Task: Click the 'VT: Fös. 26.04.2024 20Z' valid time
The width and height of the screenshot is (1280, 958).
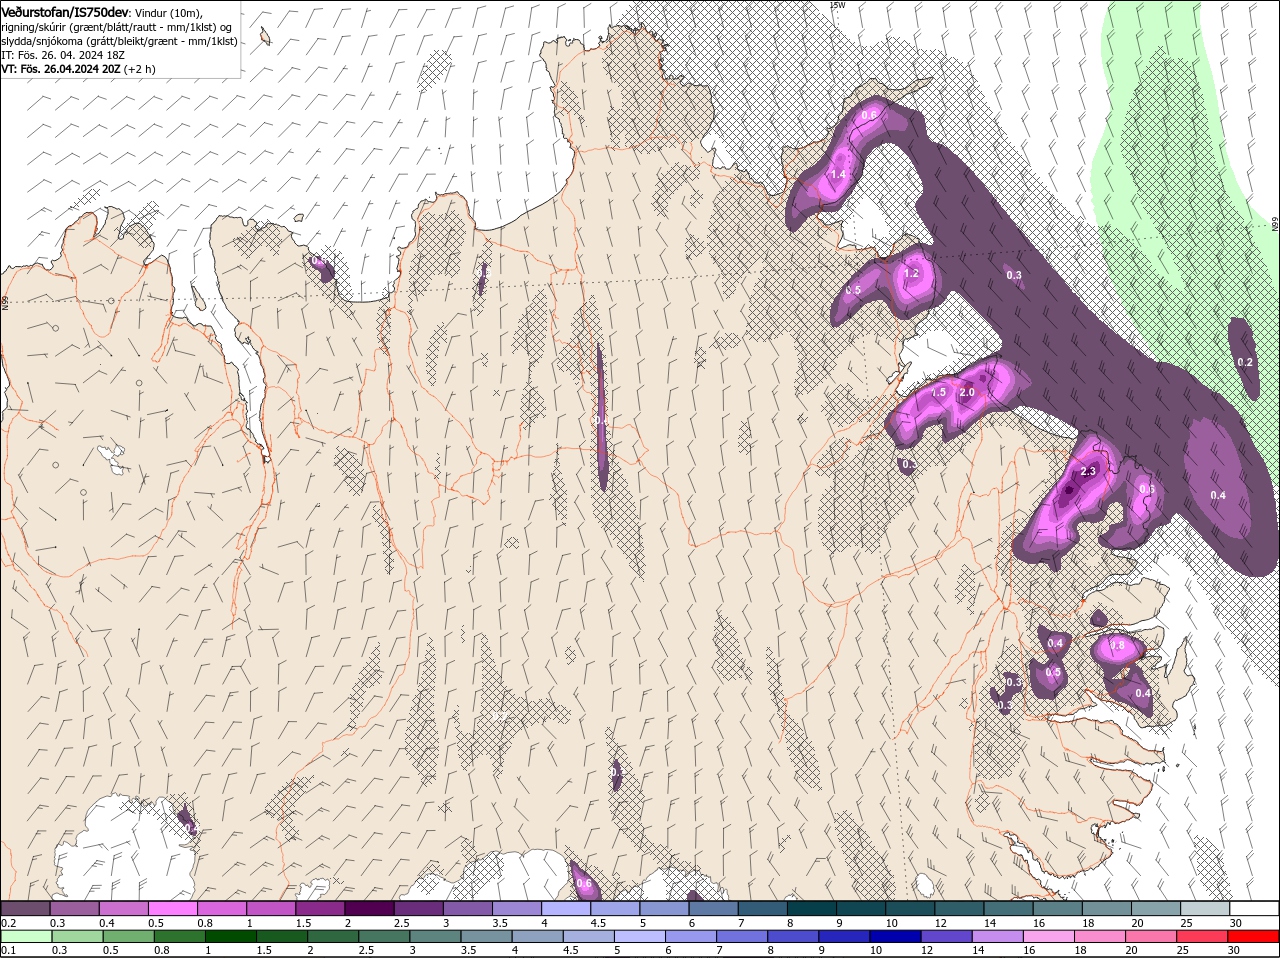Action: 61,69
